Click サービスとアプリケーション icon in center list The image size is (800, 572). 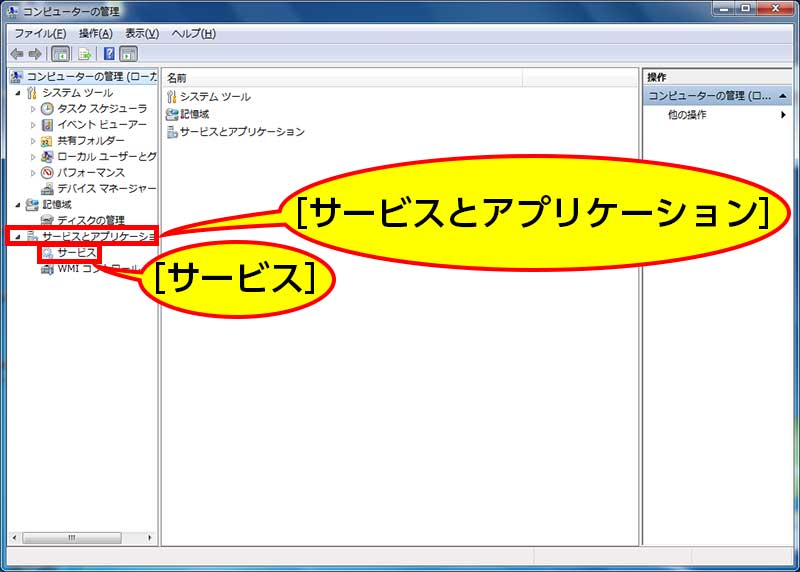172,132
